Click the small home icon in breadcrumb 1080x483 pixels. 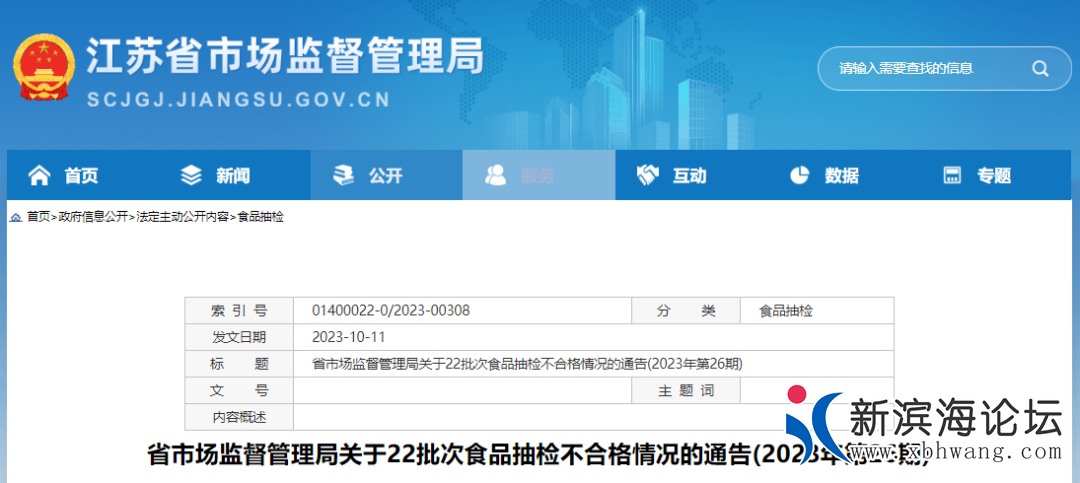pos(16,217)
